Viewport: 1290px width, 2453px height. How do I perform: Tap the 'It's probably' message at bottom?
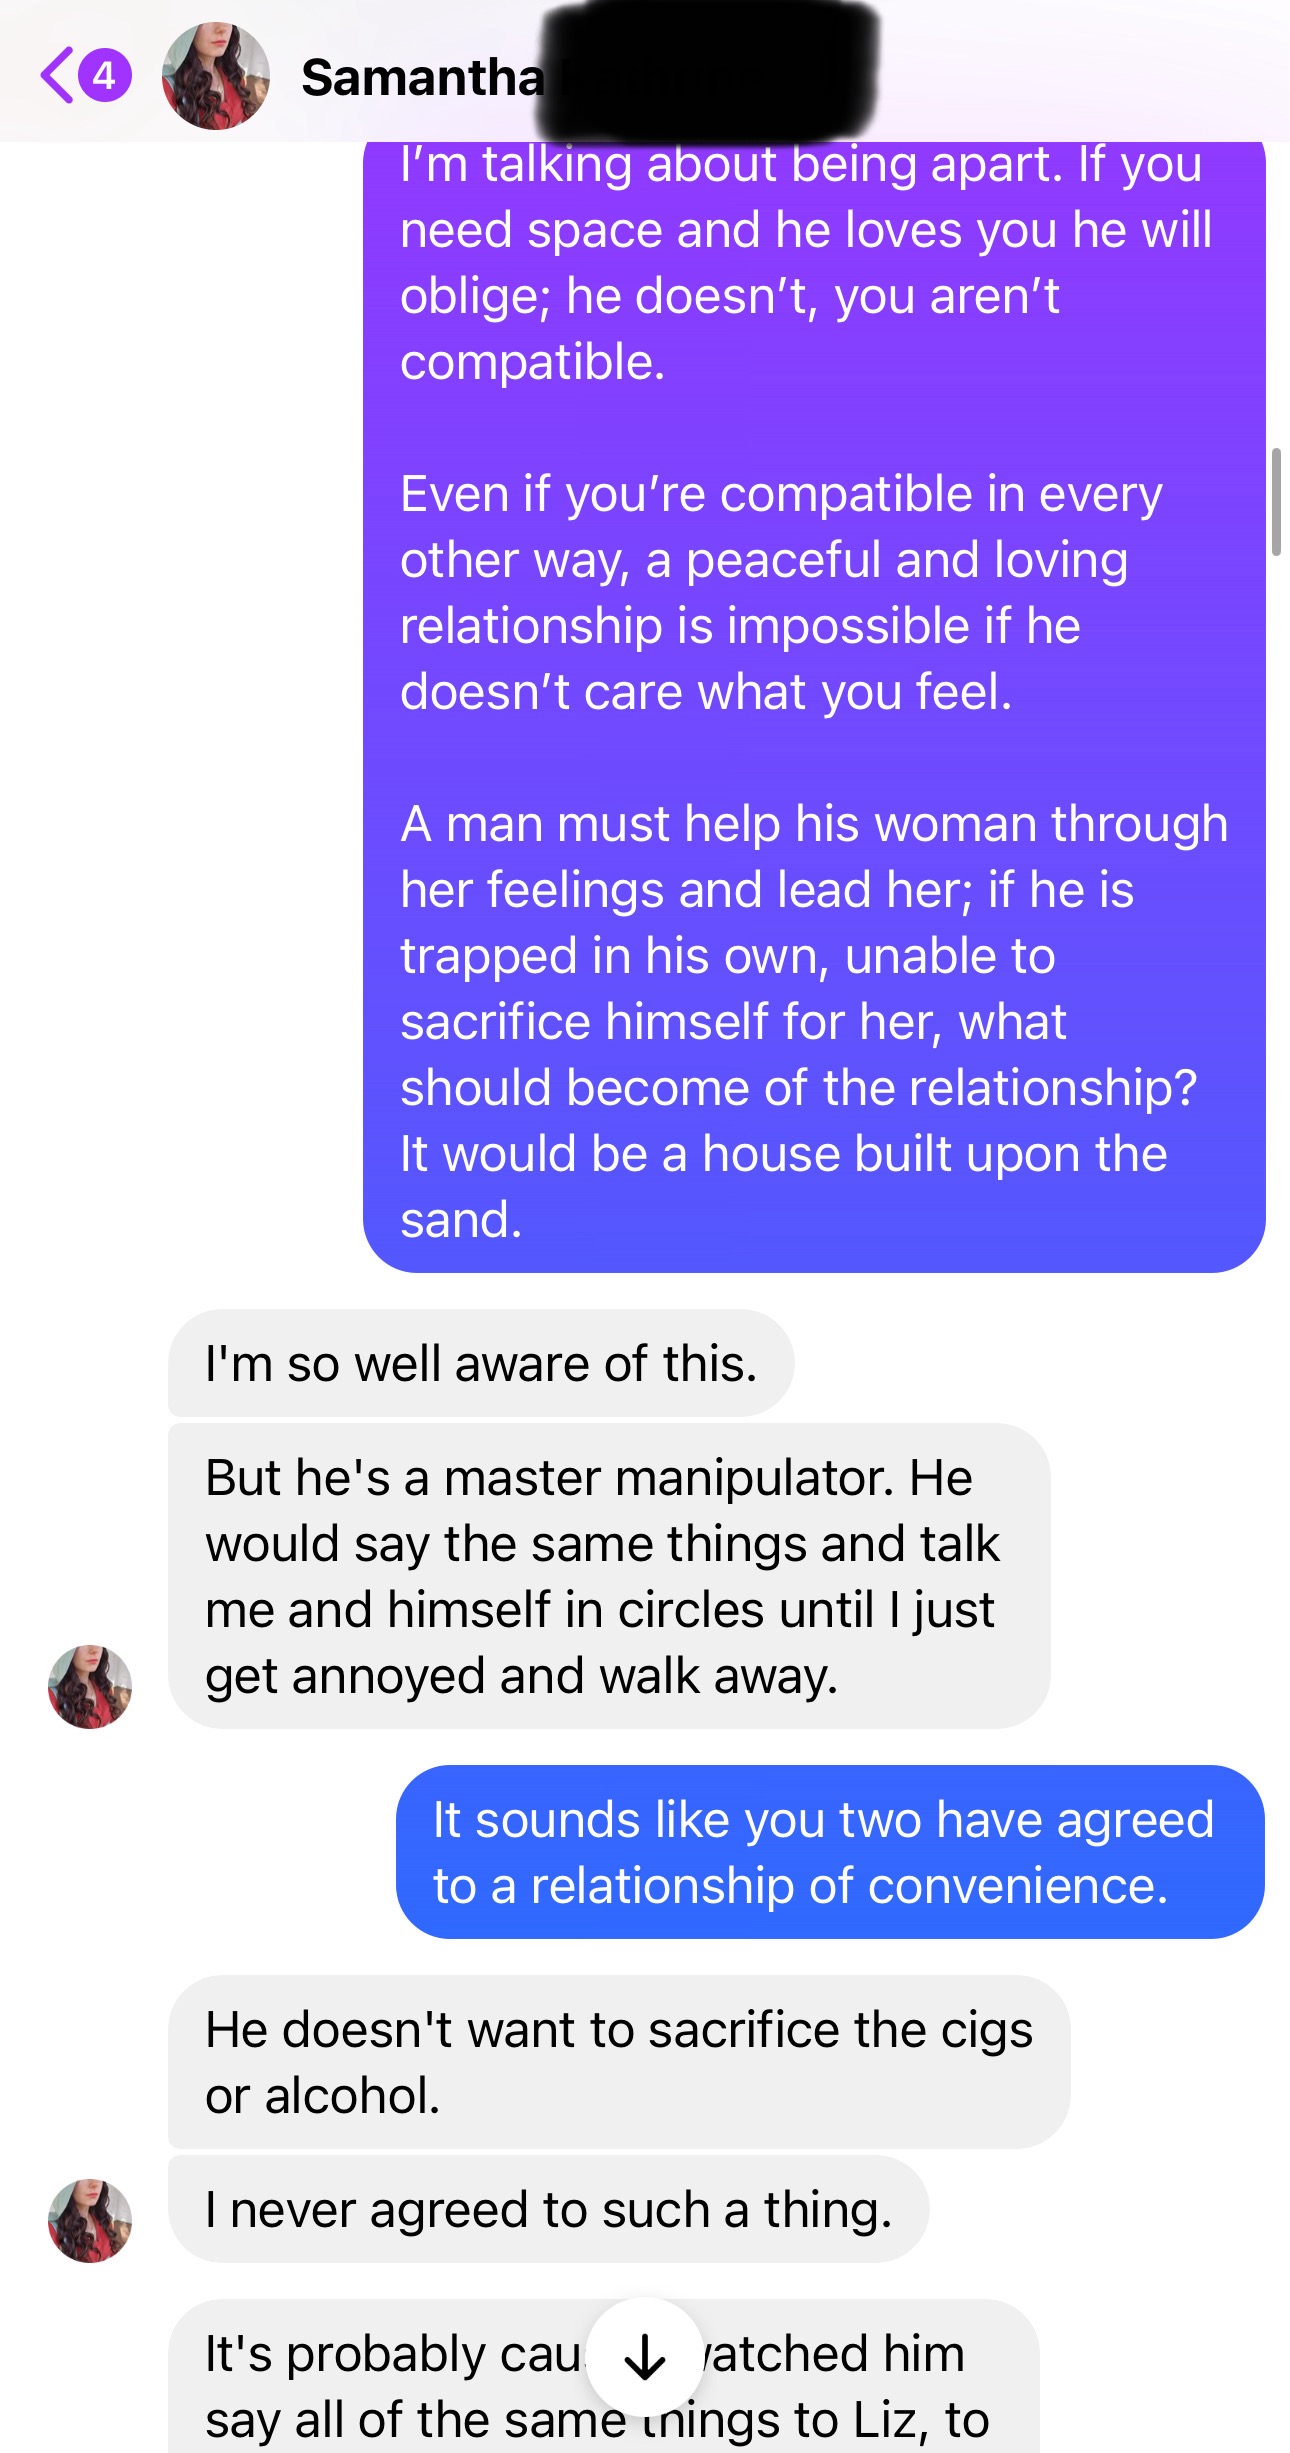point(604,2376)
